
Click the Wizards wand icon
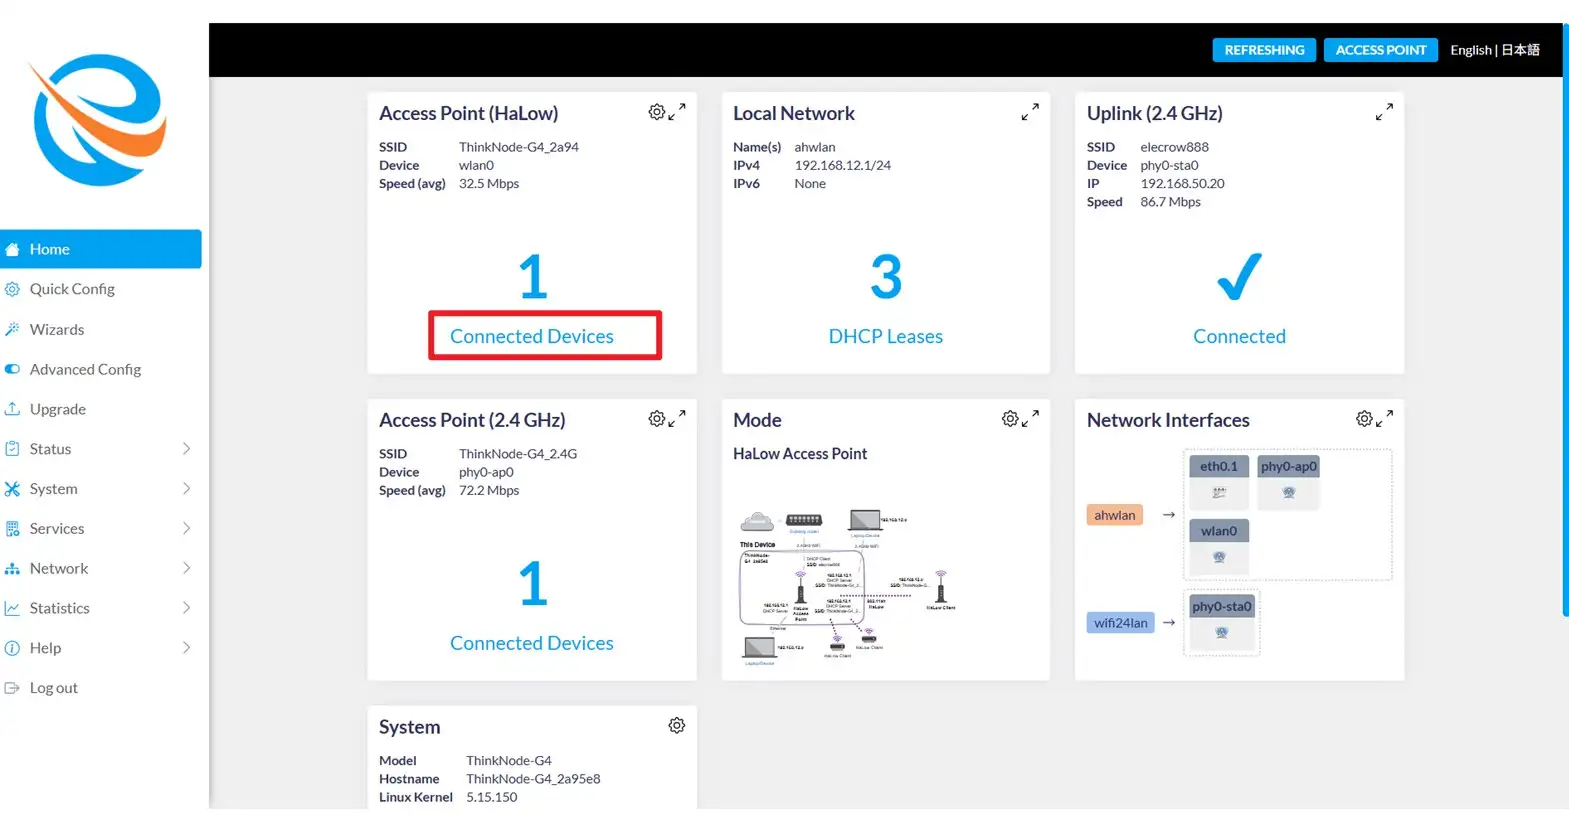(12, 329)
